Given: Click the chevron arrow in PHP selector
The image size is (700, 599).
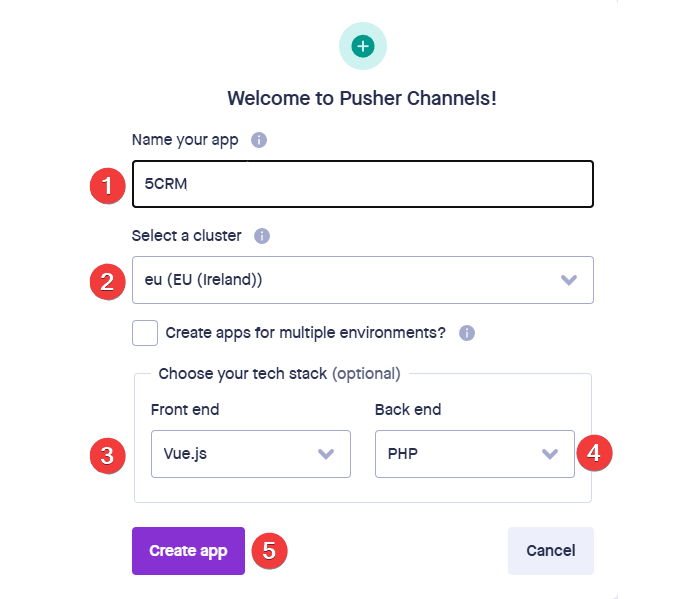Looking at the screenshot, I should point(550,454).
